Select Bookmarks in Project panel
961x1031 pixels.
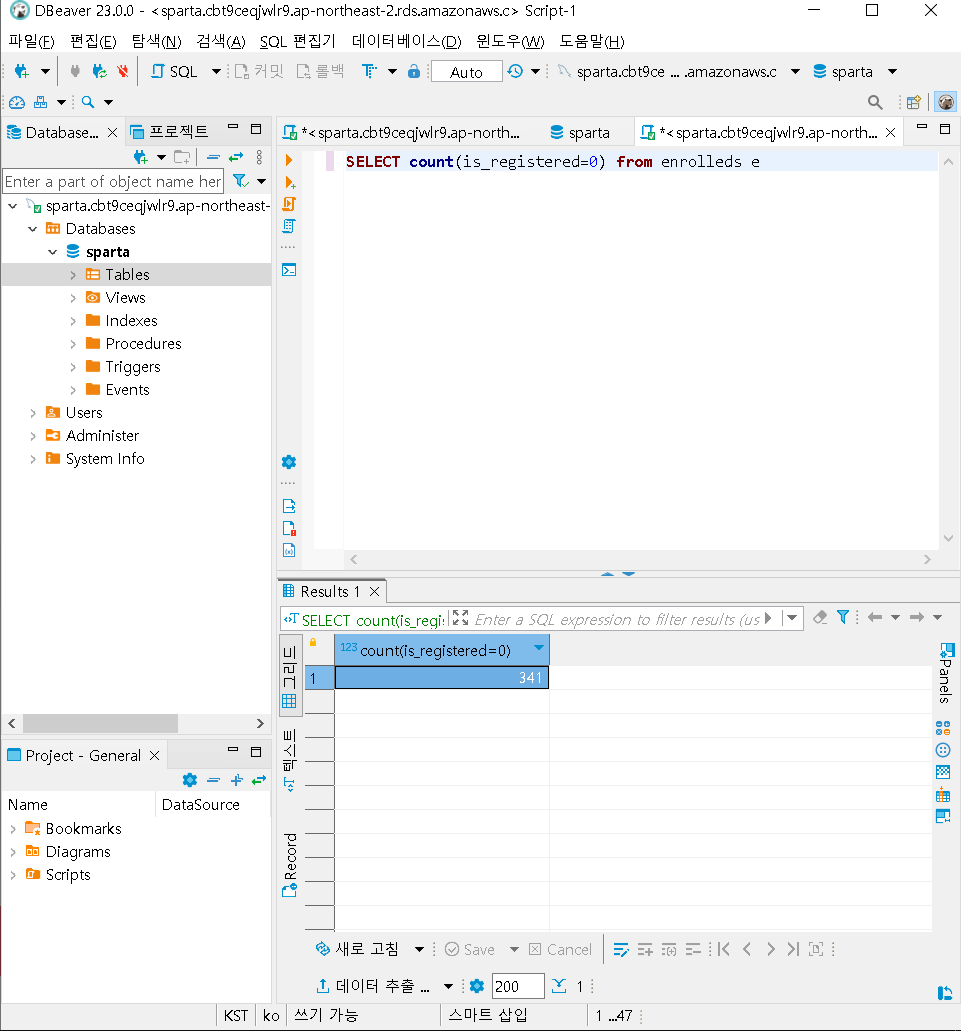(x=83, y=829)
